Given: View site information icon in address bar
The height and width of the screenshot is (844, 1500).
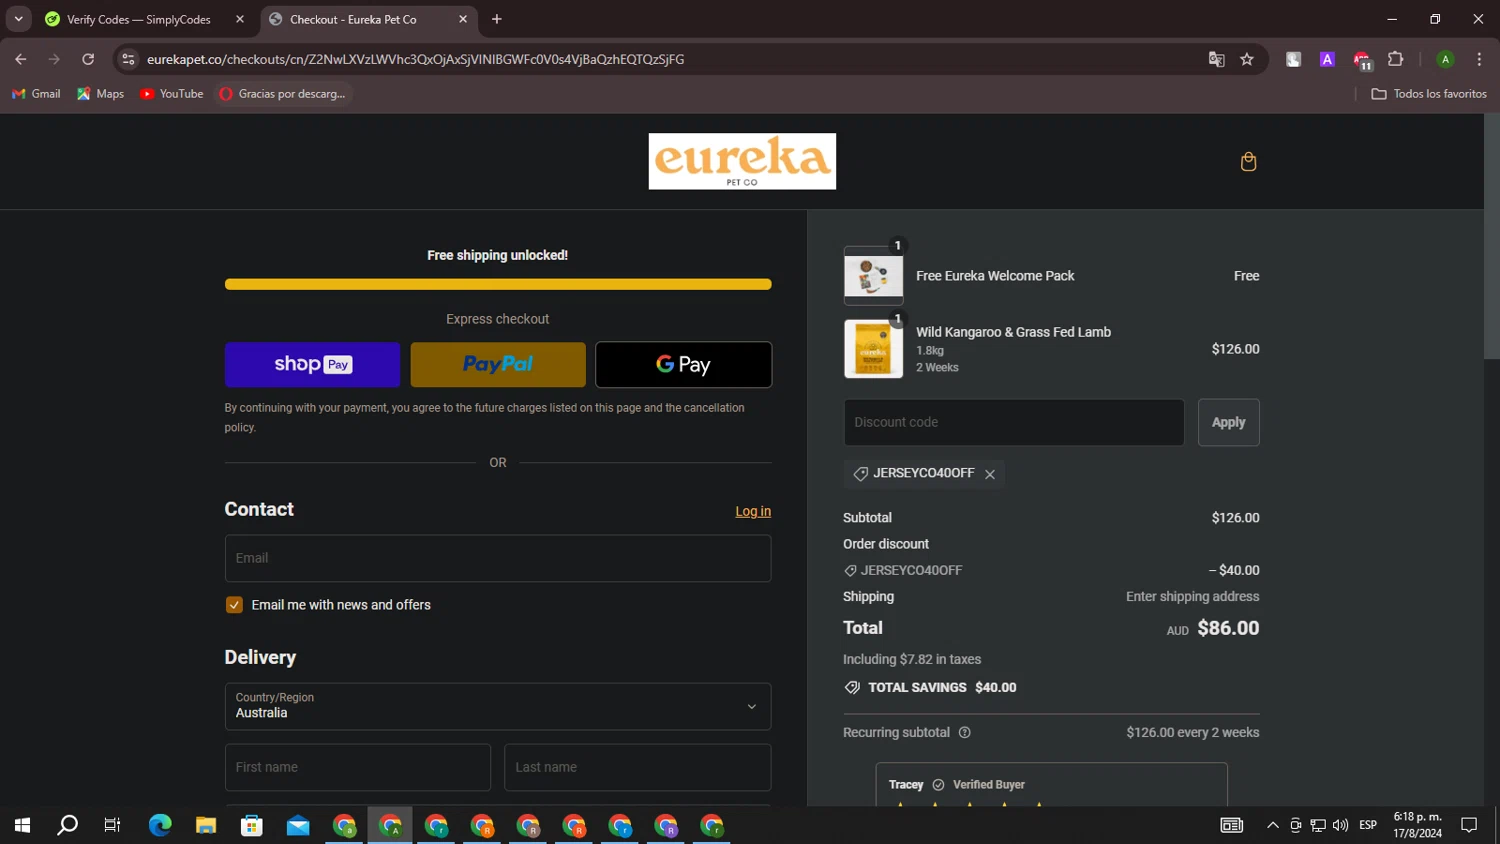Looking at the screenshot, I should tap(128, 59).
